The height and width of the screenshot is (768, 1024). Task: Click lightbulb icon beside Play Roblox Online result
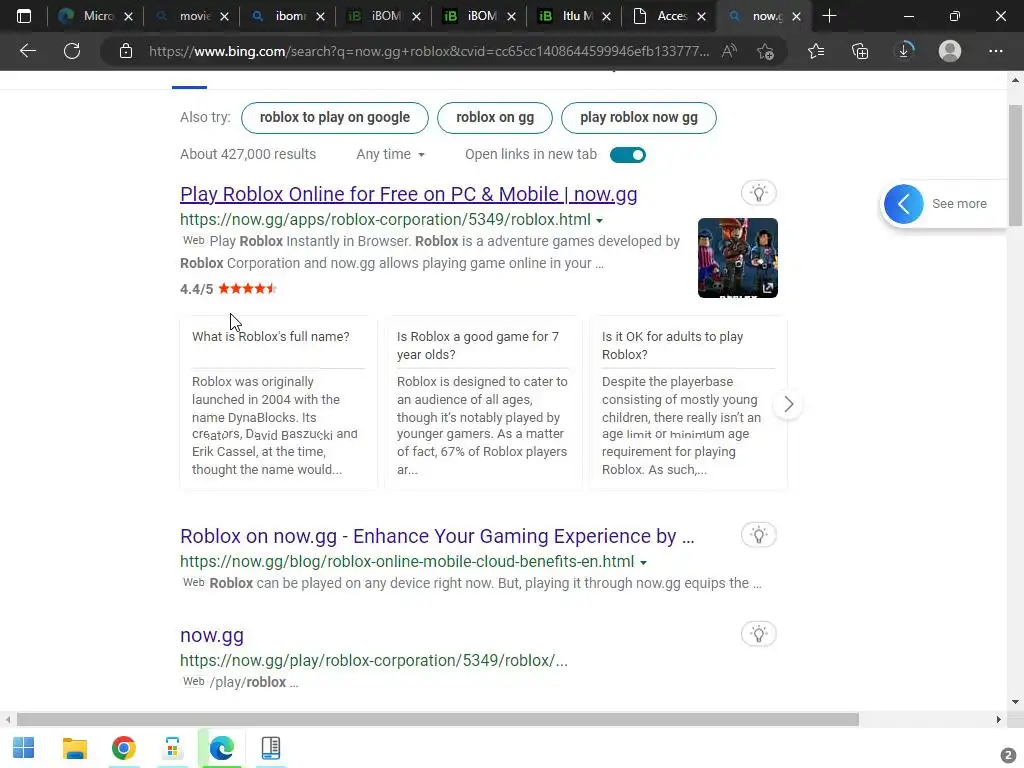click(758, 193)
